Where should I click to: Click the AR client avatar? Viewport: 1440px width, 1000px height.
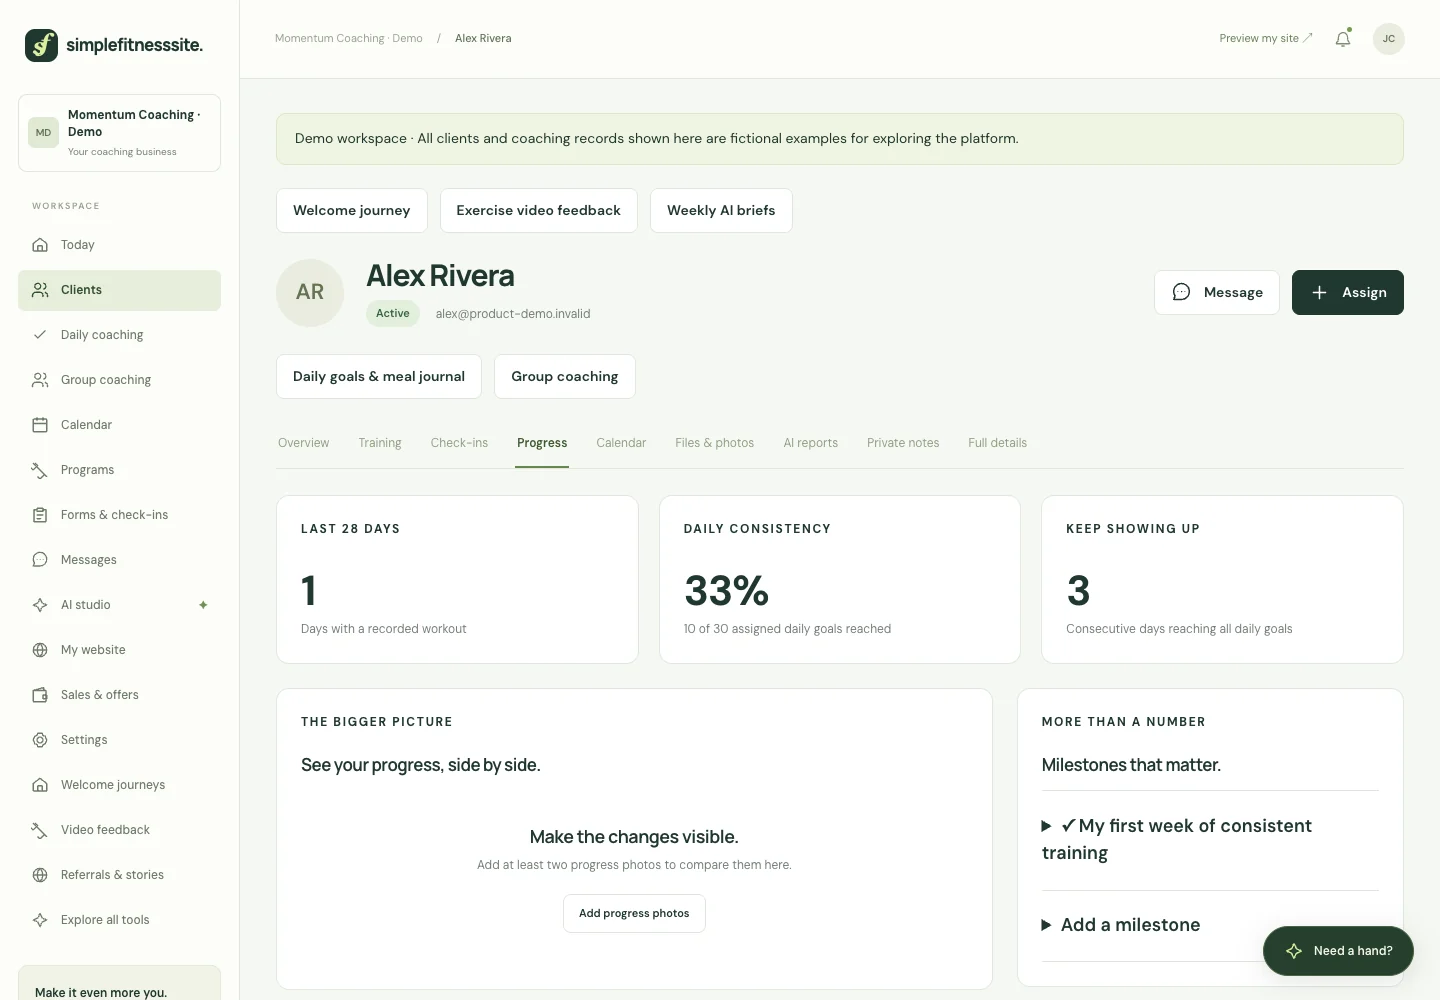310,293
